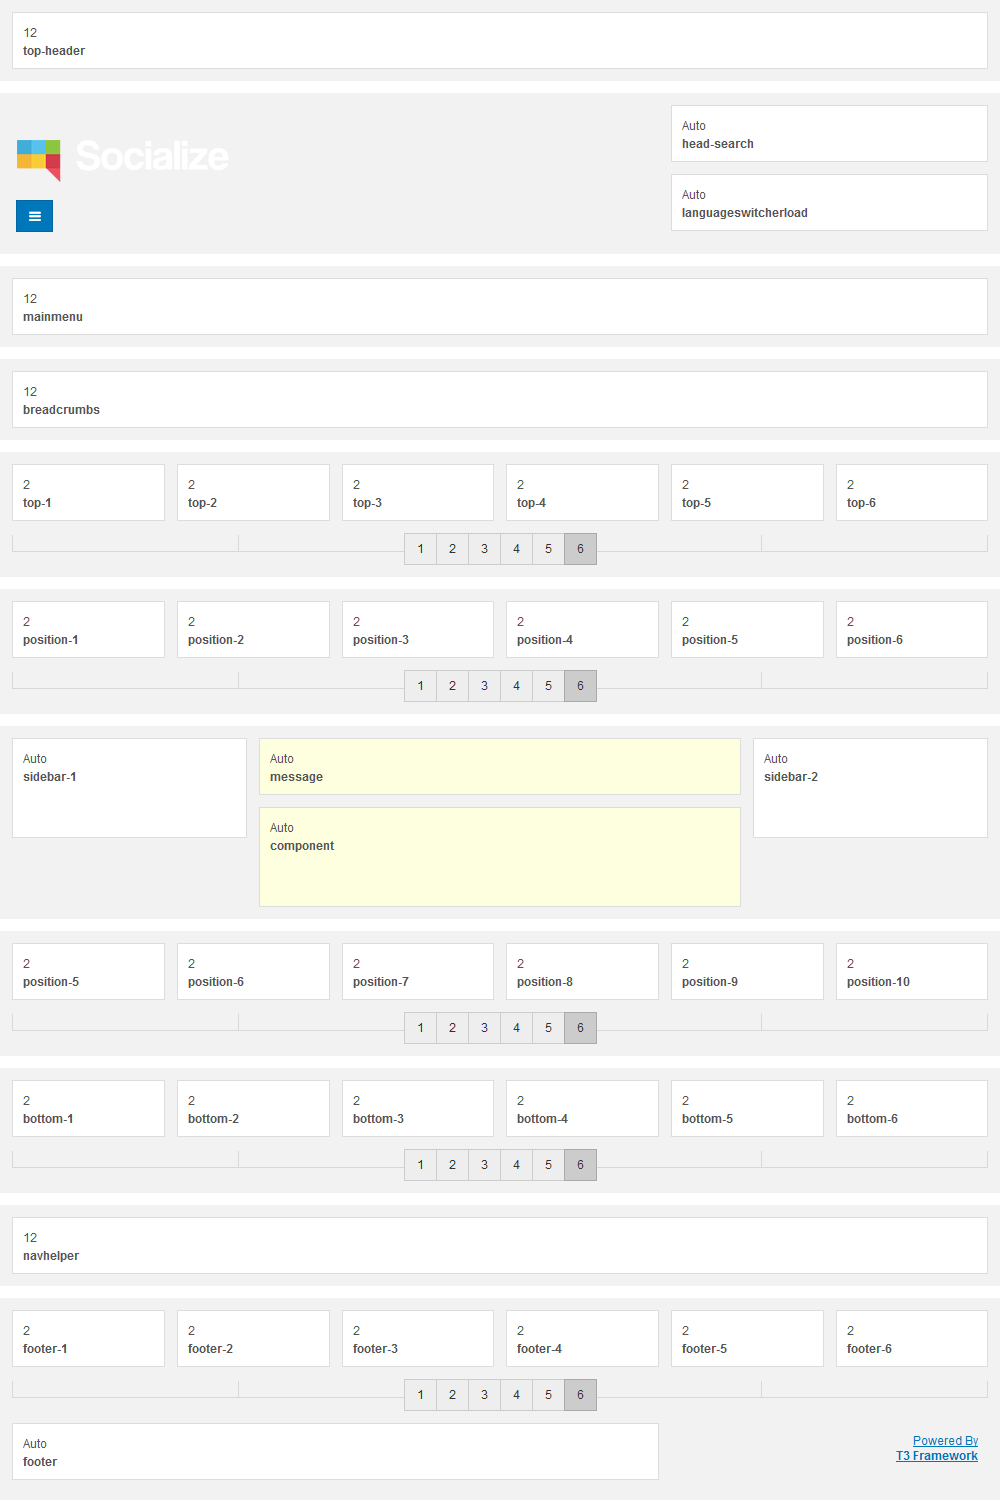This screenshot has height=1500, width=1000.
Task: Select the position-10 block
Action: 911,971
